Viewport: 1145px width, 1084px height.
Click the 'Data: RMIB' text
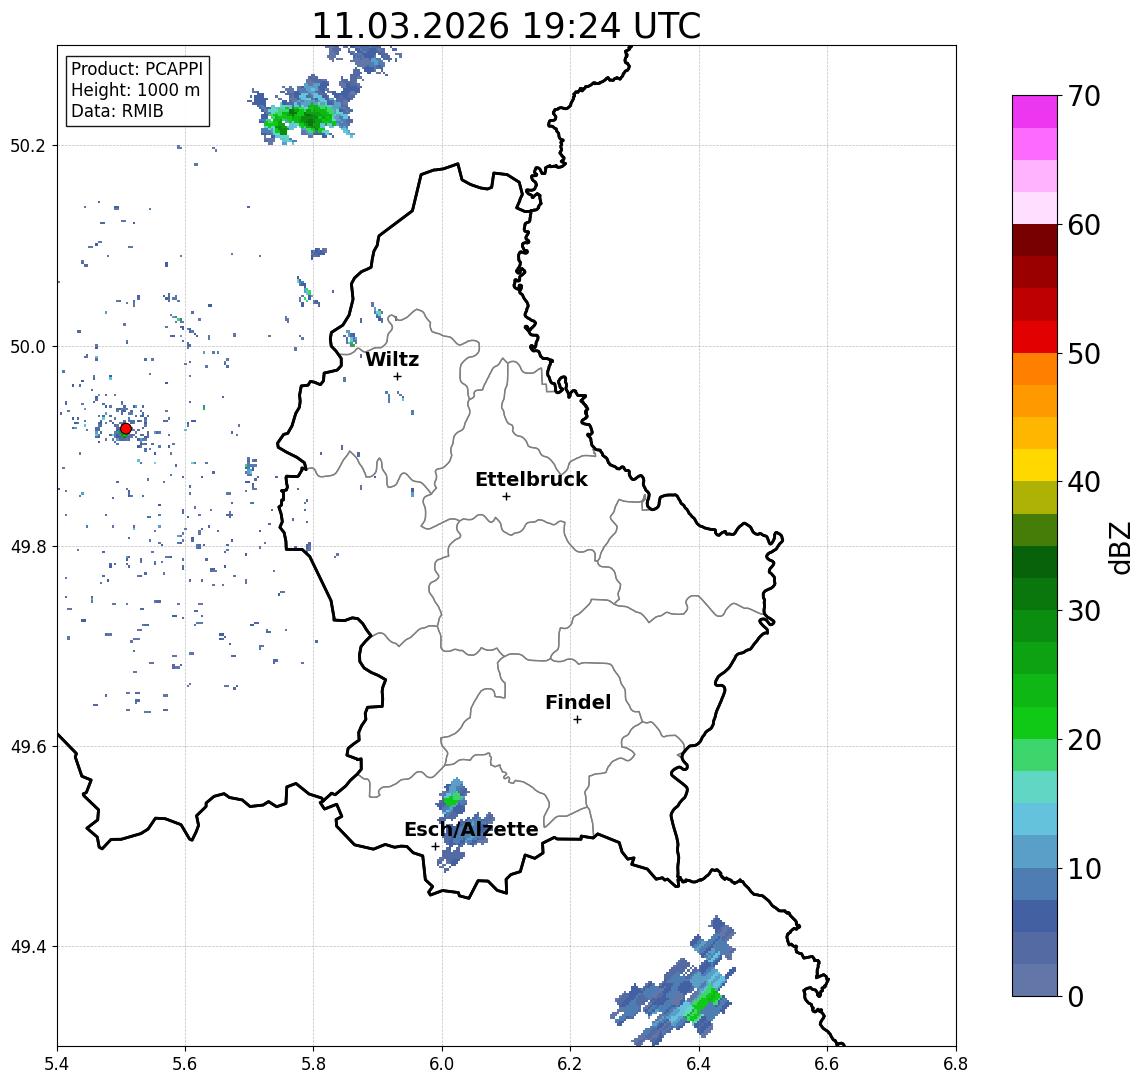click(117, 111)
